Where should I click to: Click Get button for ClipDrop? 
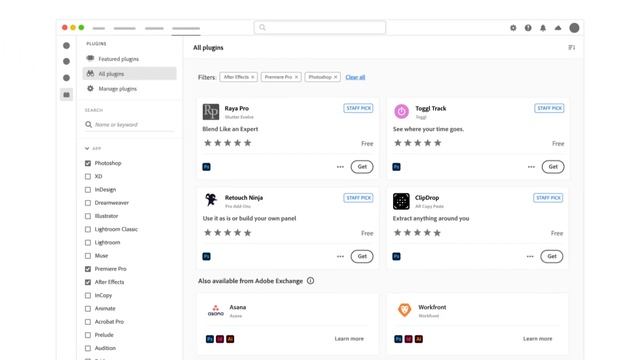[552, 256]
